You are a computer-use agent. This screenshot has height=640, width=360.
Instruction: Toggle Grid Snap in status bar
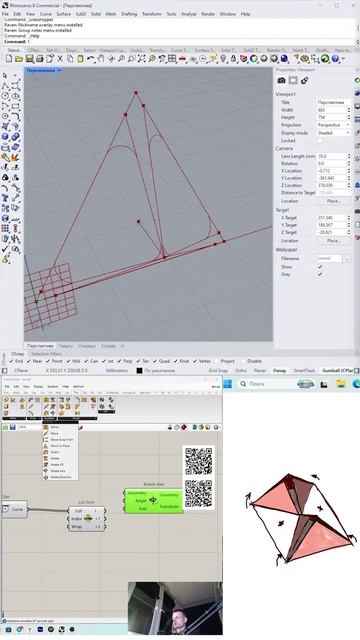(218, 371)
